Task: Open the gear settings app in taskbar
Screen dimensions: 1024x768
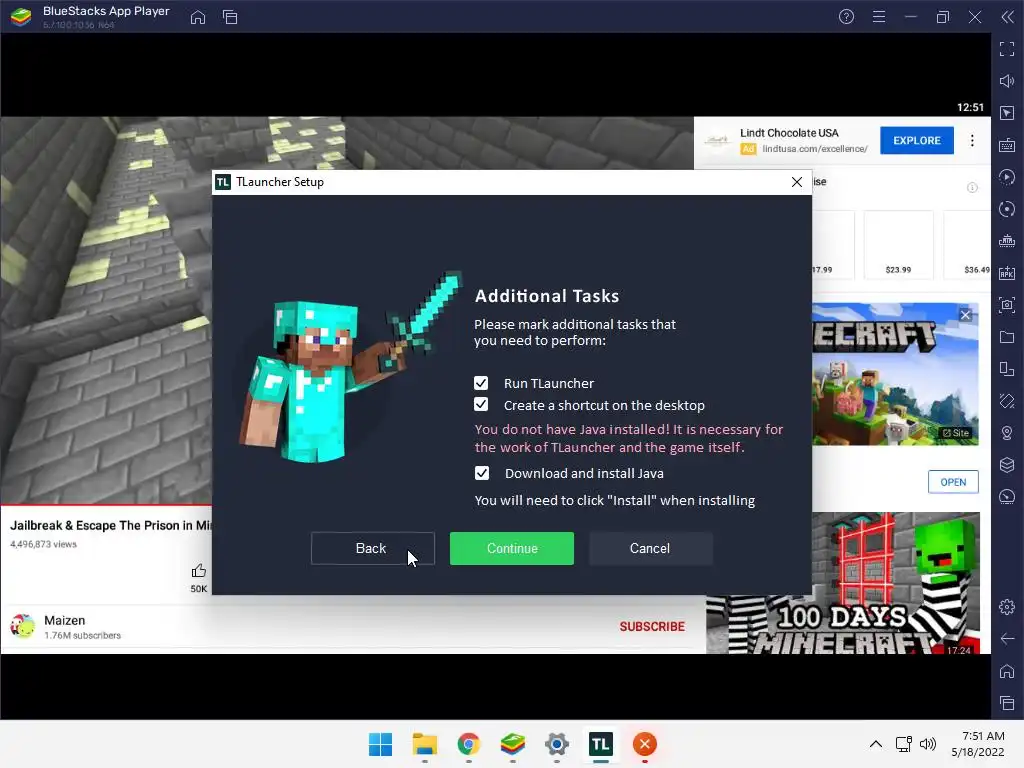Action: pos(556,744)
